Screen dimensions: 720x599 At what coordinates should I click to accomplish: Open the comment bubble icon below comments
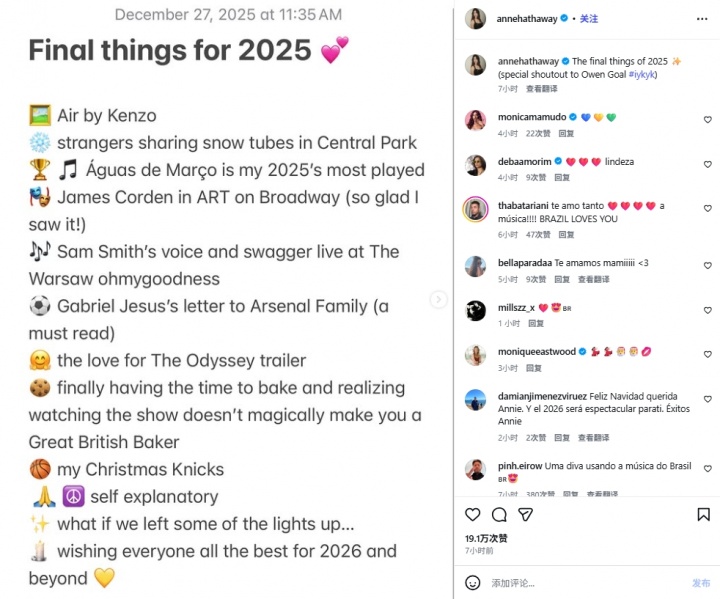point(499,515)
